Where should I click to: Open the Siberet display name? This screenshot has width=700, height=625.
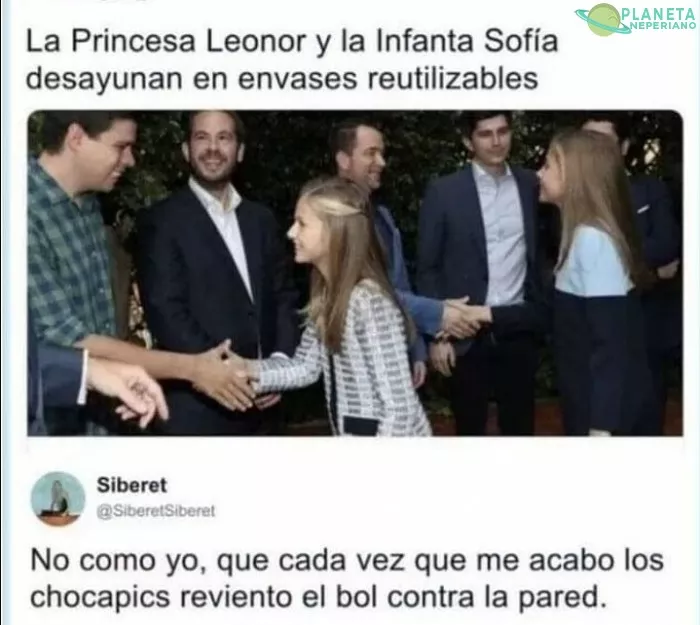click(x=132, y=485)
